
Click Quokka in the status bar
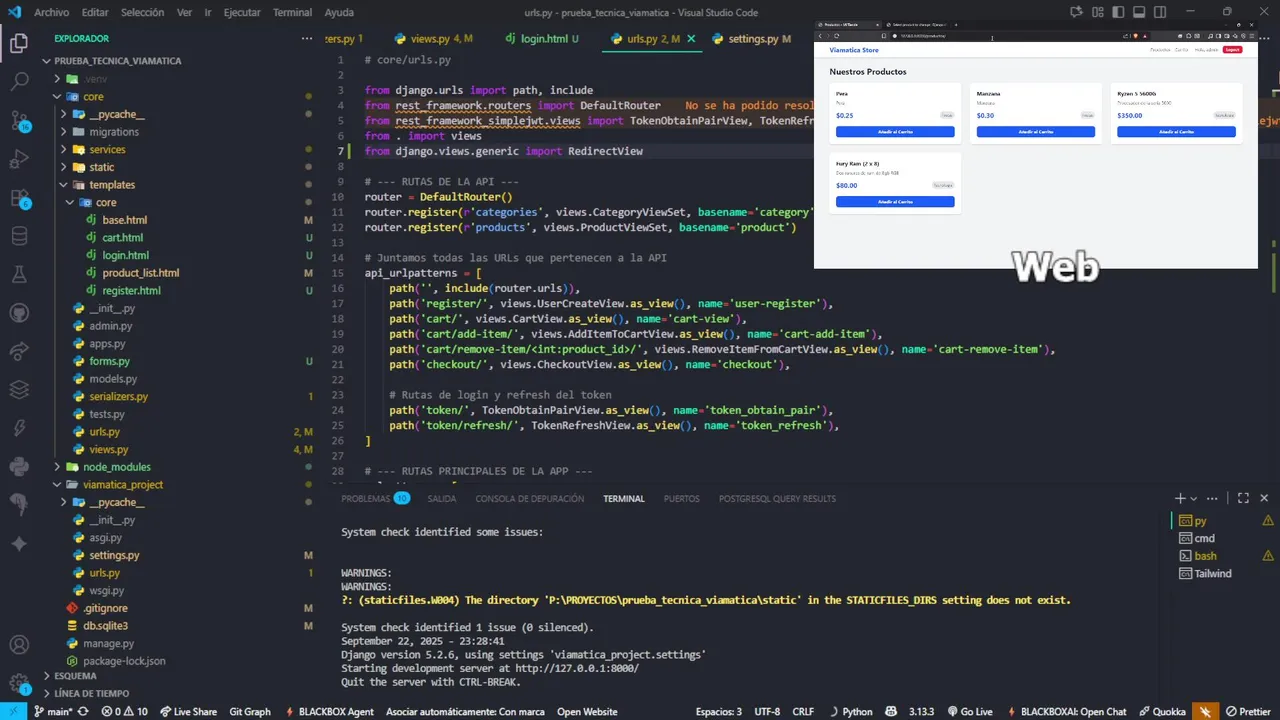[x=1161, y=711]
